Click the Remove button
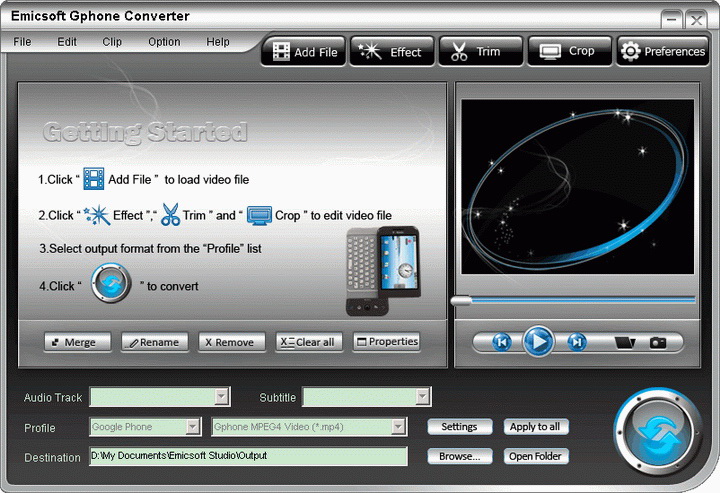The width and height of the screenshot is (720, 493). 232,342
